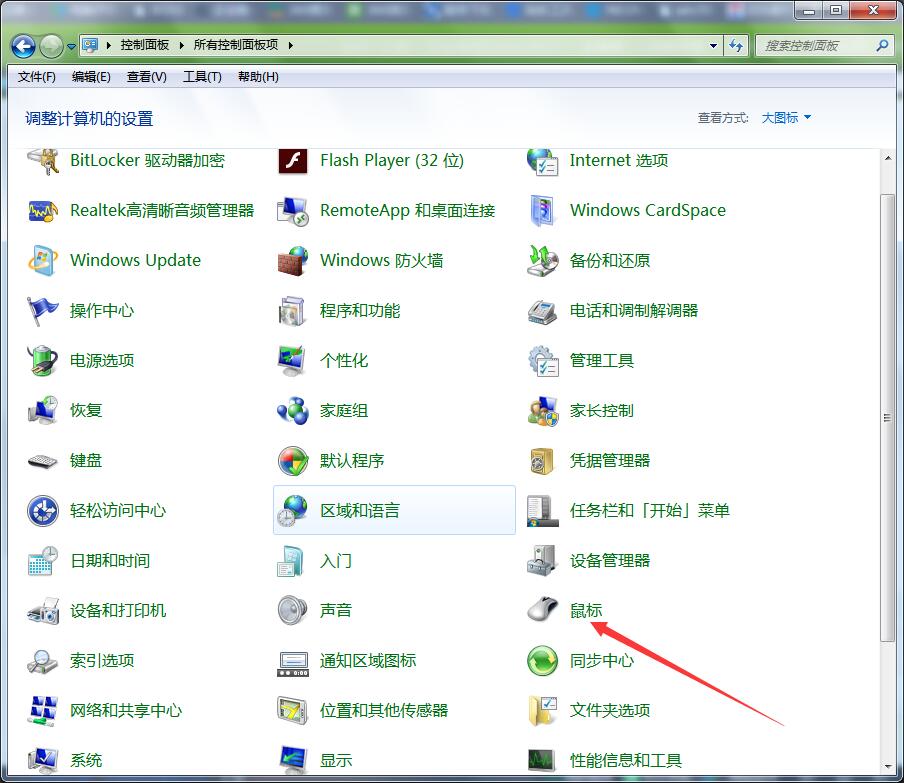This screenshot has width=904, height=783.
Task: Open the 恢复 icon
Action: 43,411
